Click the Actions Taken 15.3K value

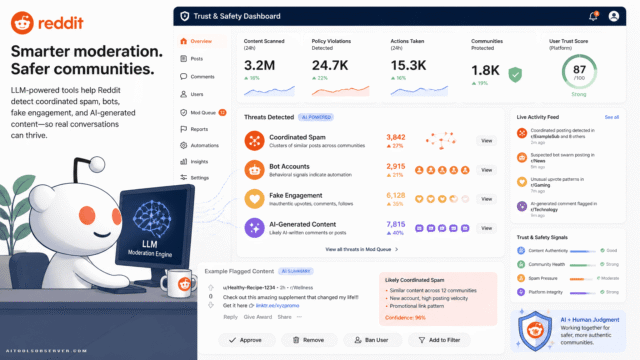408,65
